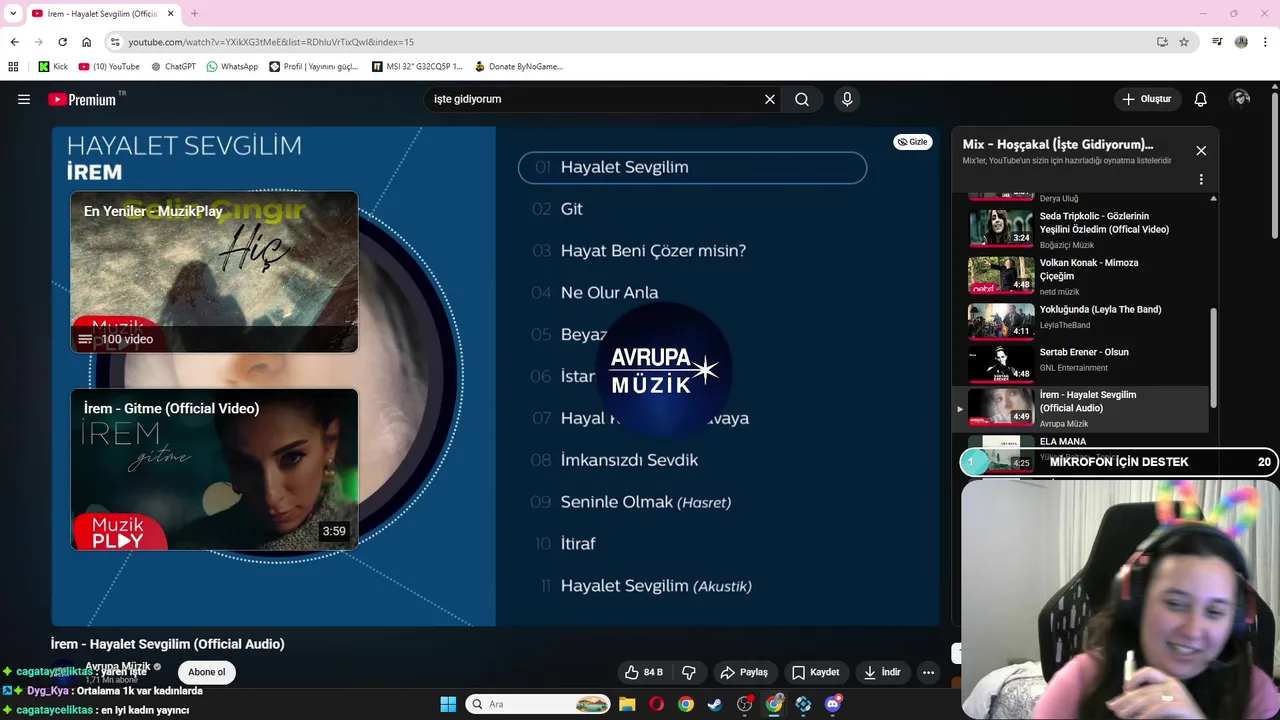The width and height of the screenshot is (1280, 720).
Task: Open the Kick bookmark
Action: pyautogui.click(x=53, y=67)
